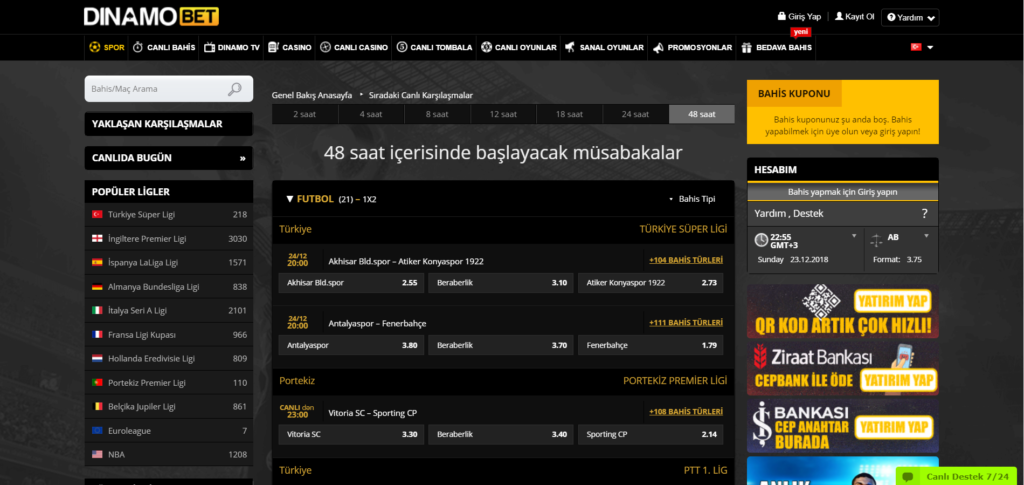
Task: Expand the Popüler Ligler header
Action: pos(168,192)
